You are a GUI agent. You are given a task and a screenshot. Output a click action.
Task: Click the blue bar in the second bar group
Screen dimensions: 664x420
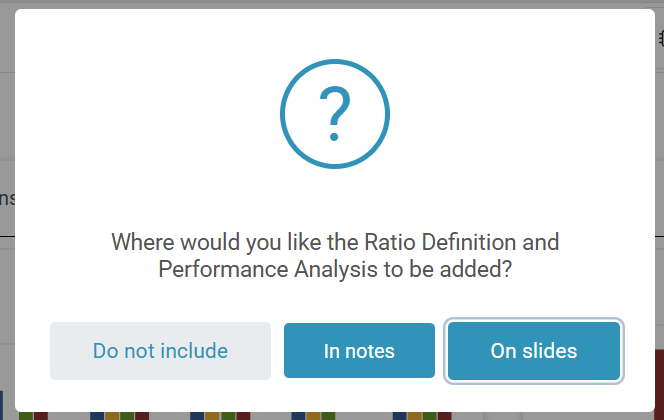[x=97, y=416]
